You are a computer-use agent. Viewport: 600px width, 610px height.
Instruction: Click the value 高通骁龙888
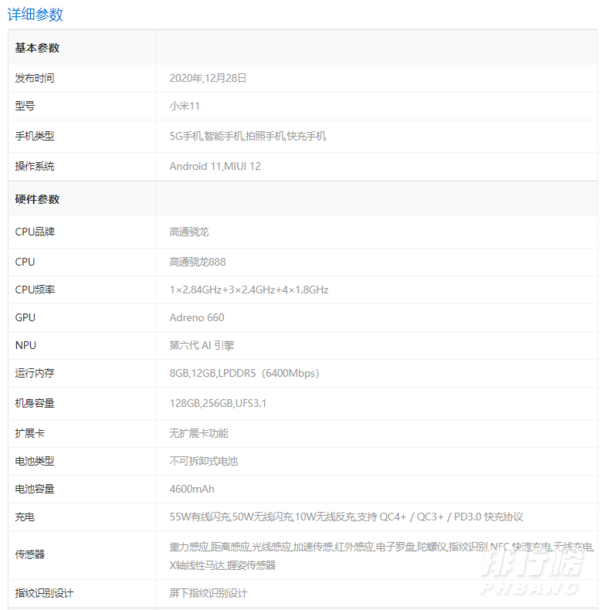tap(198, 262)
